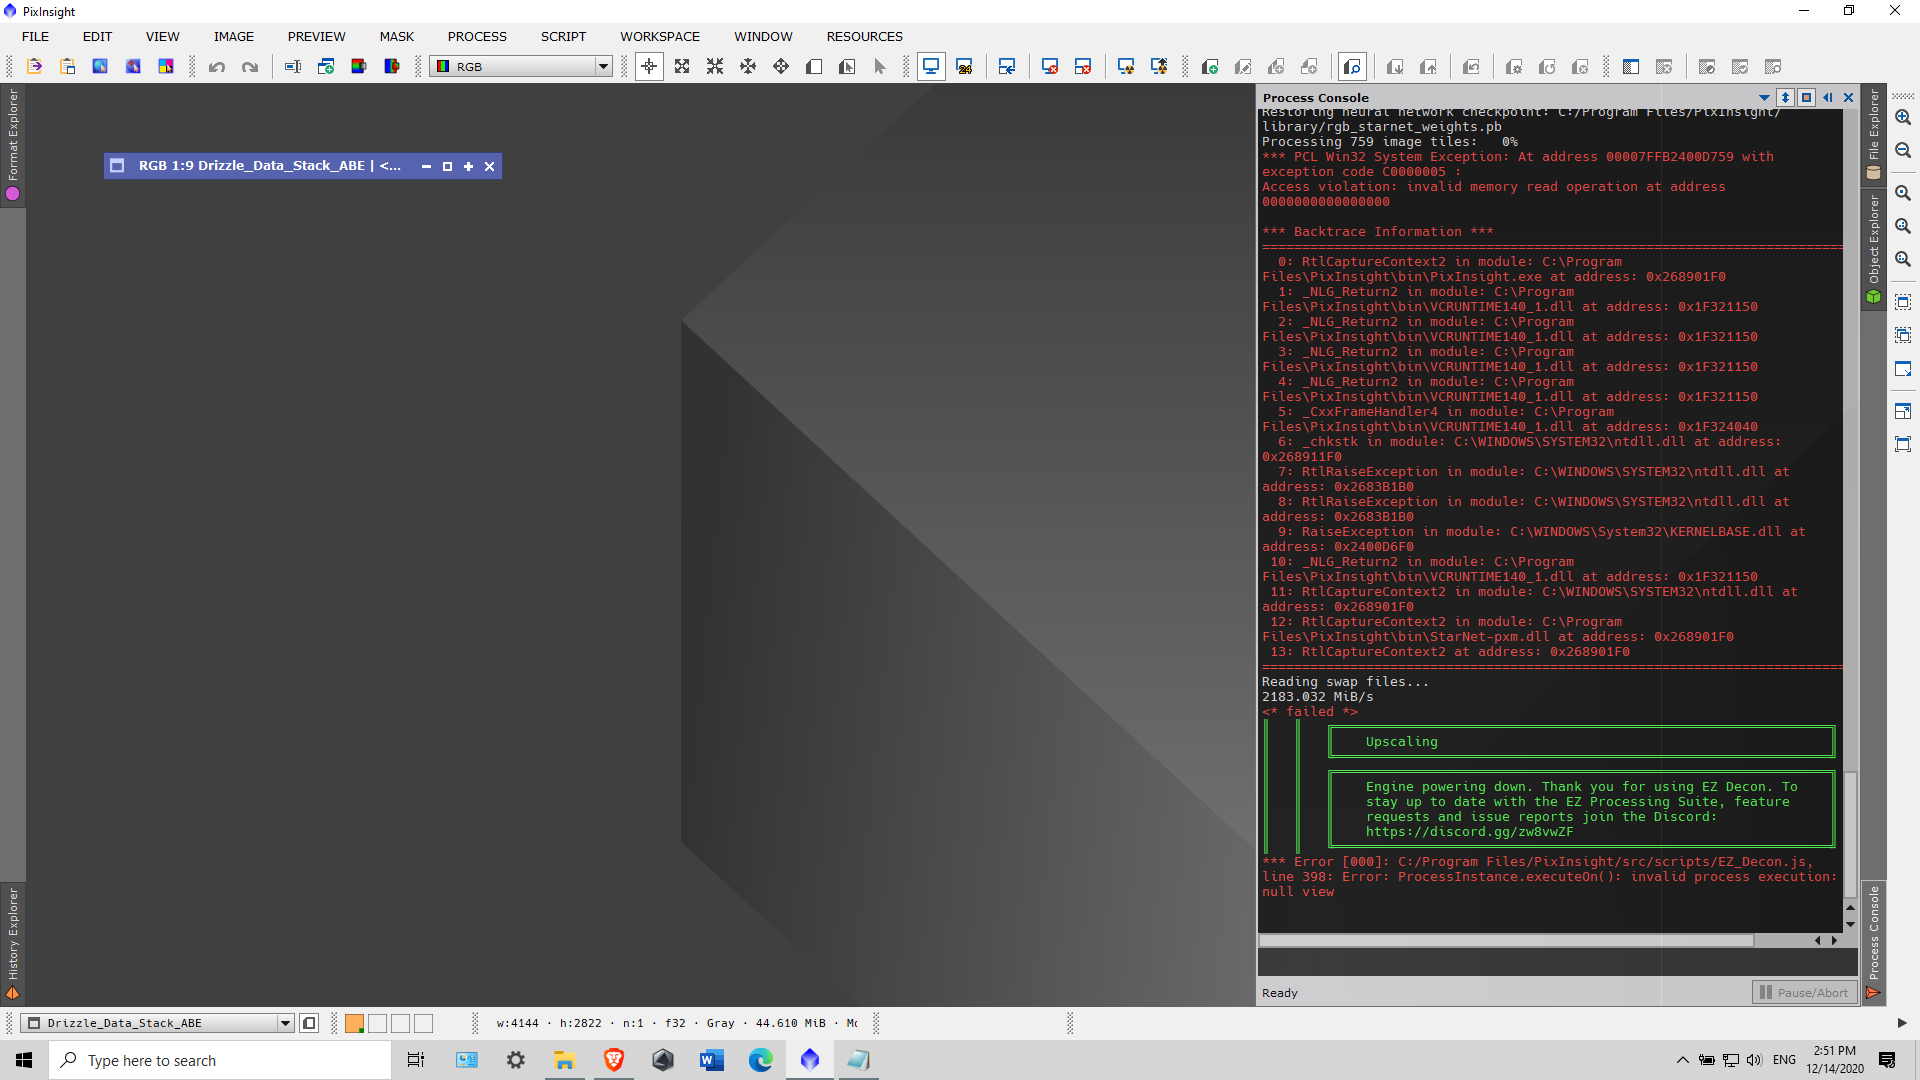Select the fourth workspace square
The width and height of the screenshot is (1920, 1080).
[x=423, y=1023]
